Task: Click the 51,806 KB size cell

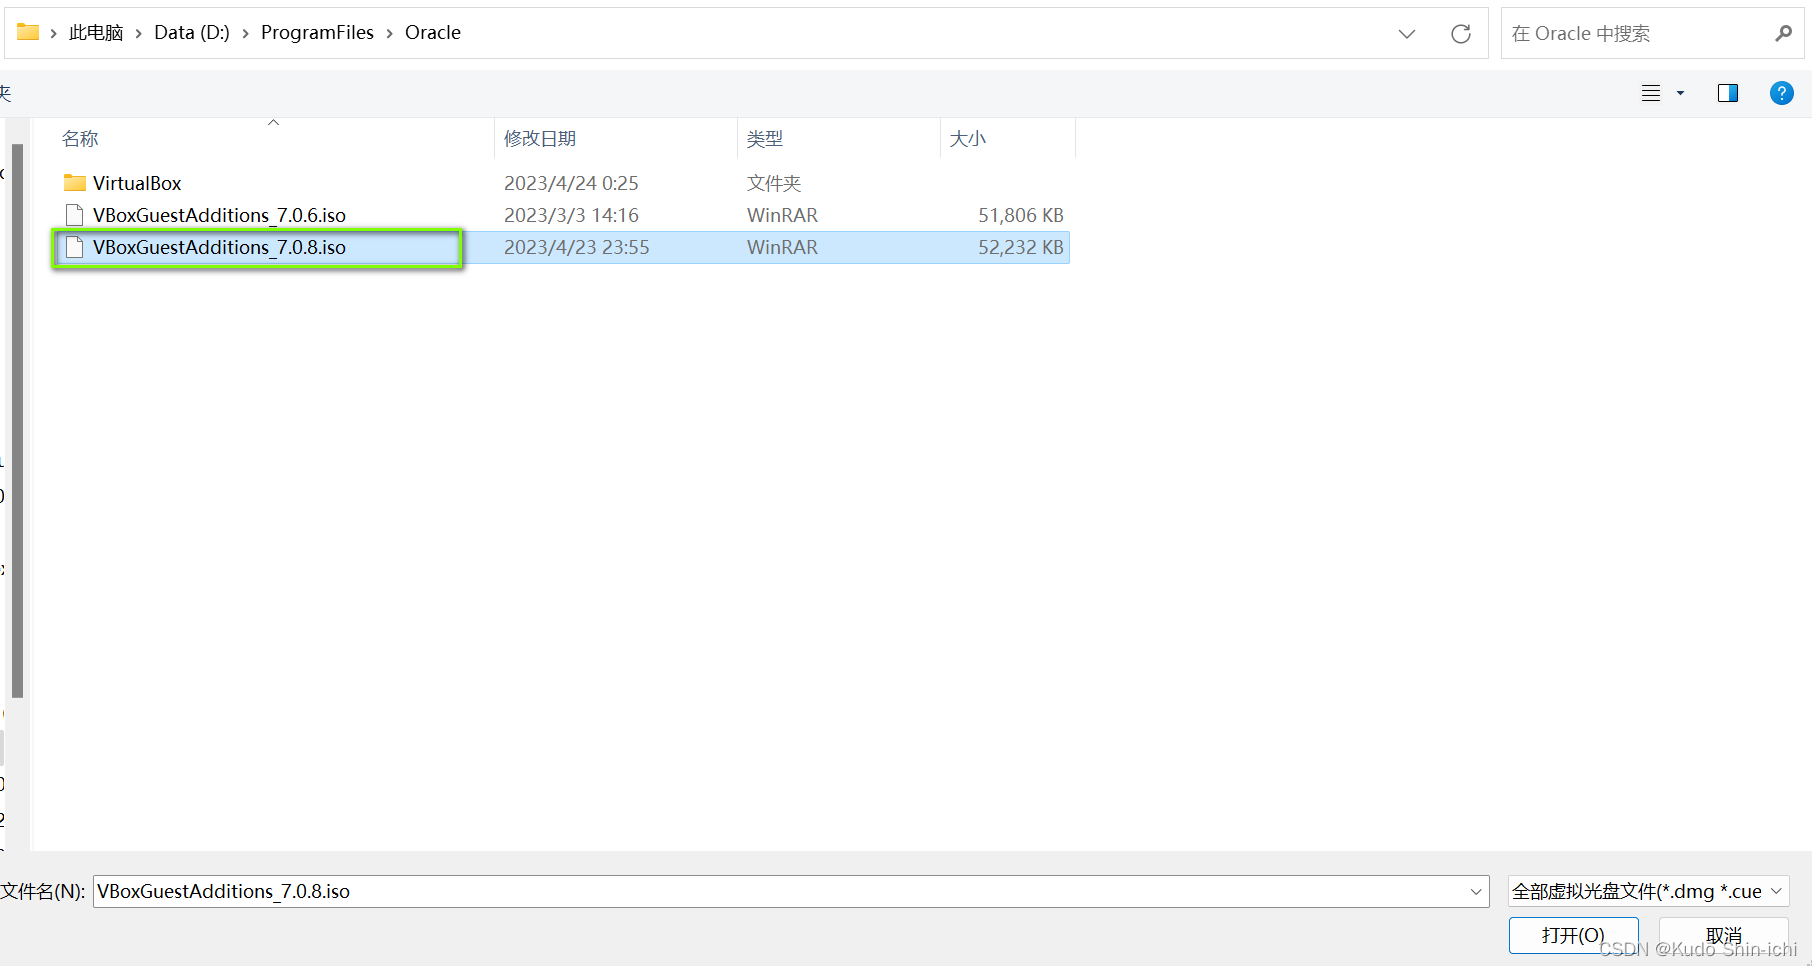Action: (x=1021, y=215)
